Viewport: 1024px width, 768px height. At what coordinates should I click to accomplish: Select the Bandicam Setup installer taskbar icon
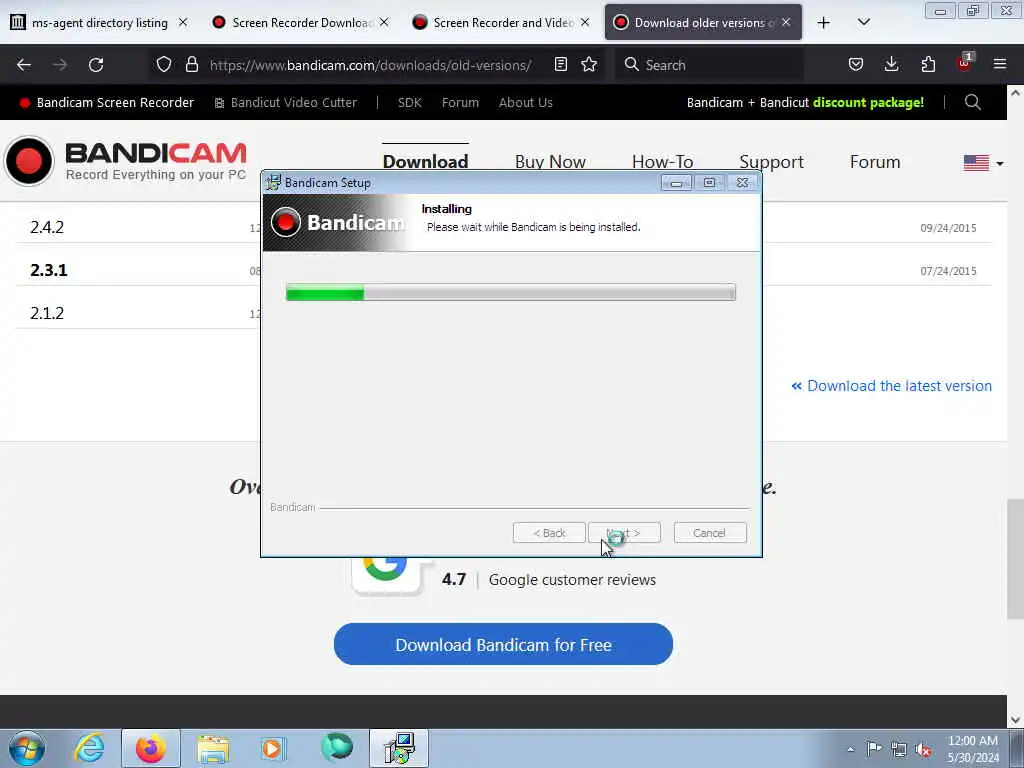pyautogui.click(x=399, y=748)
